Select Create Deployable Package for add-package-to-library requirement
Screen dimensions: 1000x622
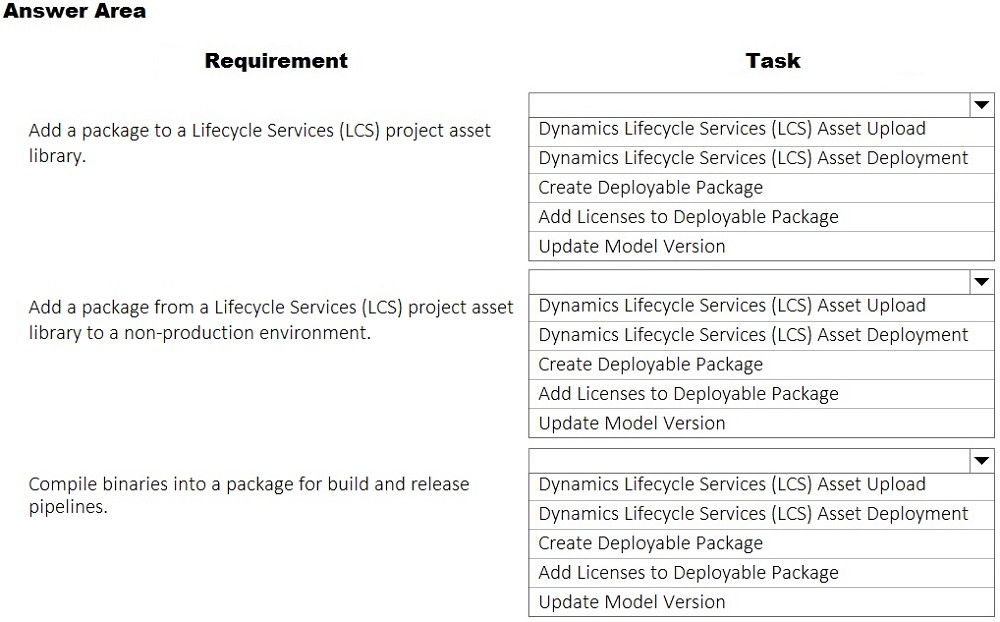[650, 187]
